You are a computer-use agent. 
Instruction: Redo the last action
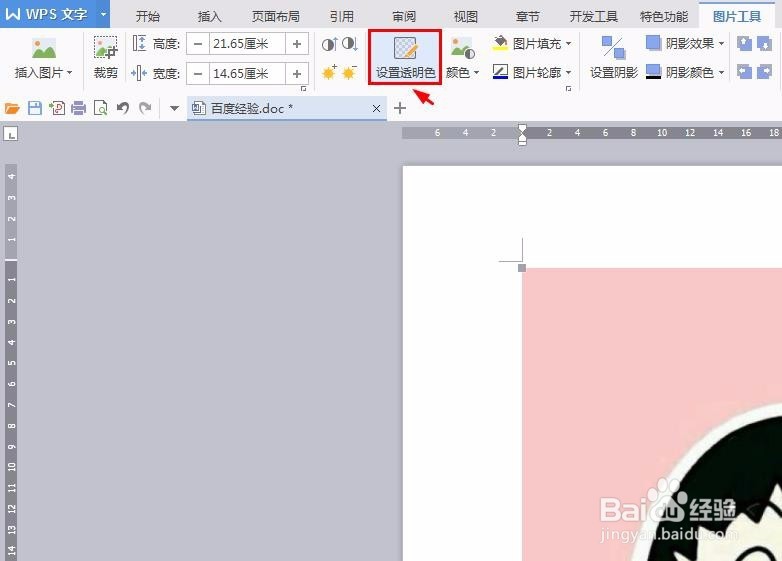pyautogui.click(x=145, y=108)
